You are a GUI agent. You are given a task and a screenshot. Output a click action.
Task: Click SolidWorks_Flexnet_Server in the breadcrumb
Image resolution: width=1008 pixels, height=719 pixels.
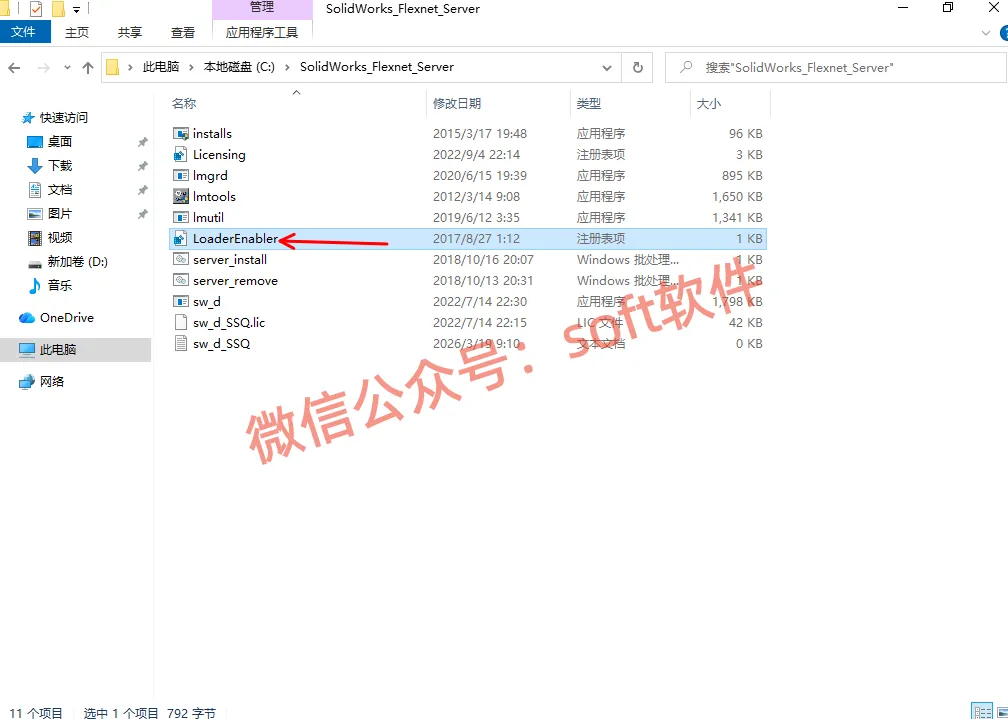tap(377, 67)
